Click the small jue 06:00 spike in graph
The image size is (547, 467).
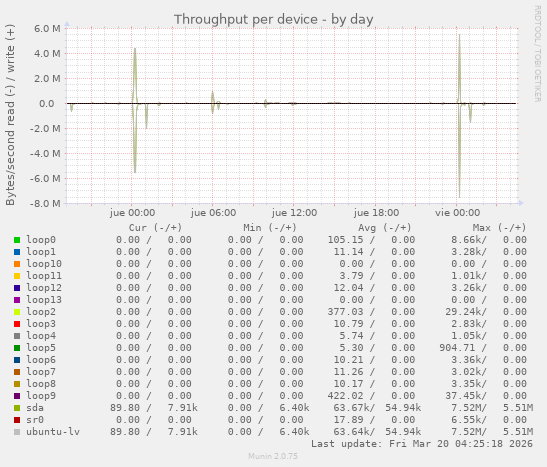click(x=212, y=102)
